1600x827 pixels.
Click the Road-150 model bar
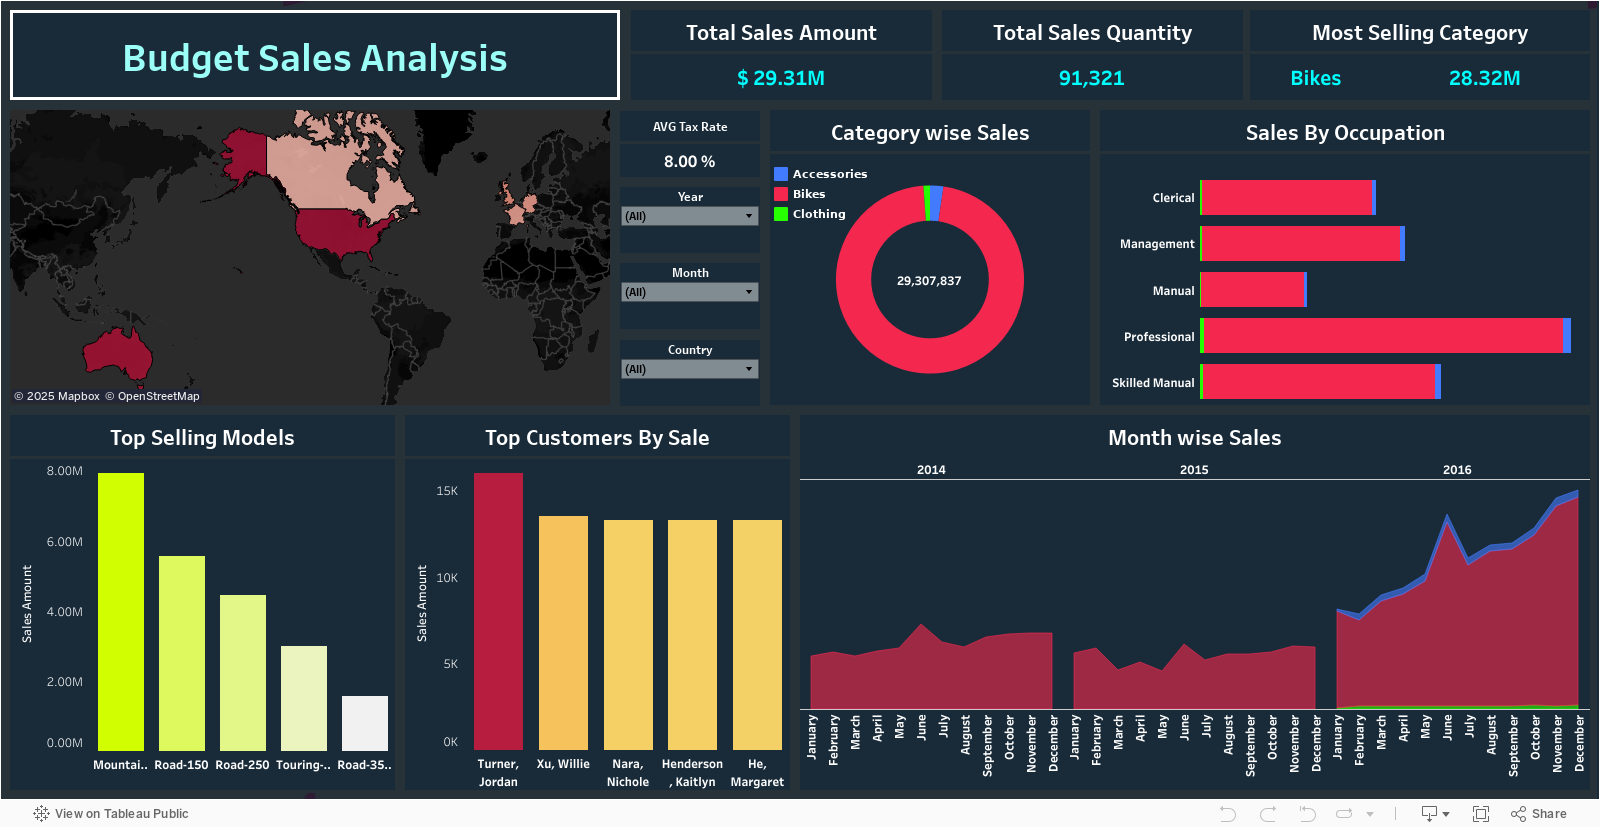click(x=182, y=654)
